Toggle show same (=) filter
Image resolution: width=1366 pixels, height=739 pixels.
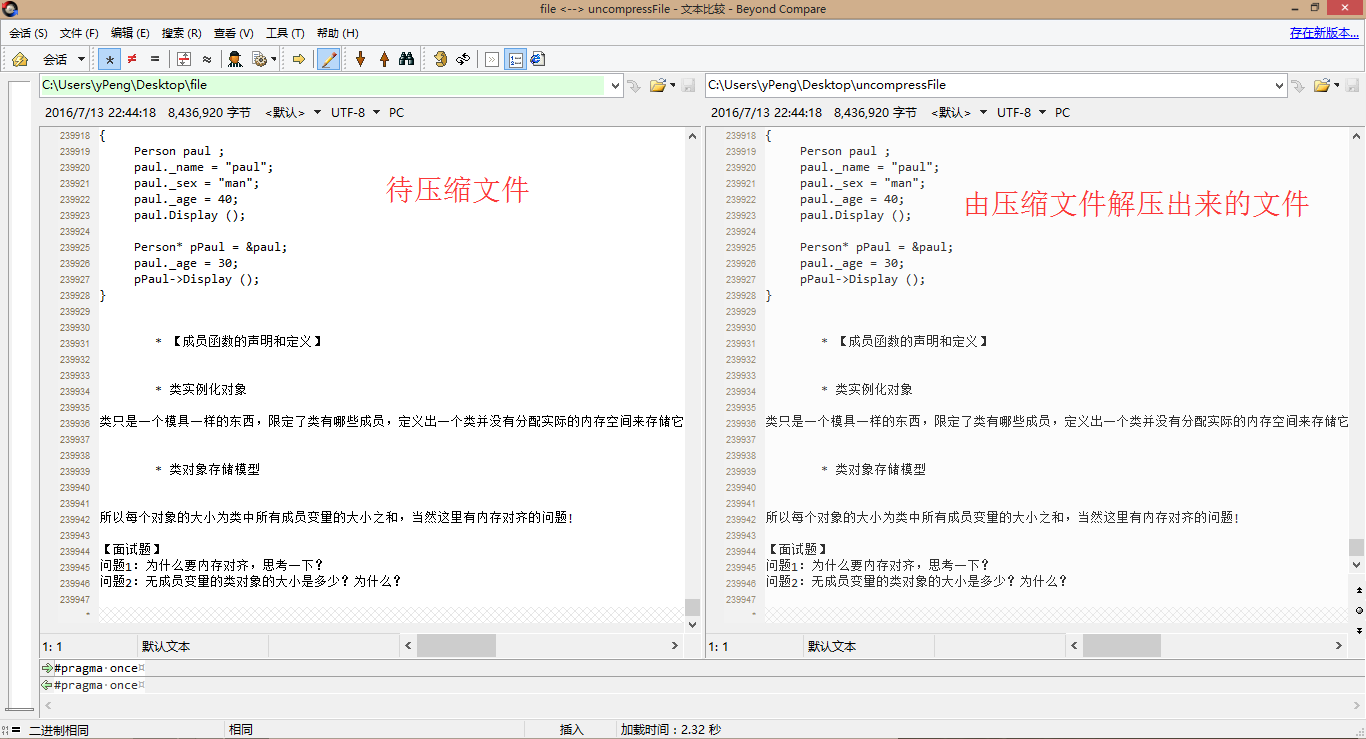[x=154, y=59]
